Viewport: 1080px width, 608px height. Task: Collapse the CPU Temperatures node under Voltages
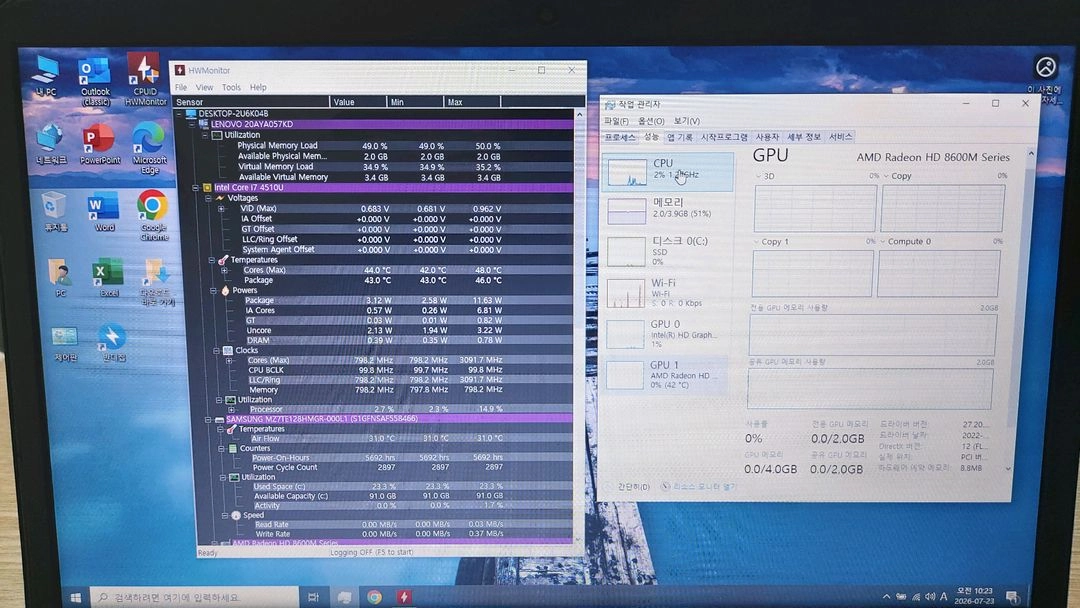point(212,260)
